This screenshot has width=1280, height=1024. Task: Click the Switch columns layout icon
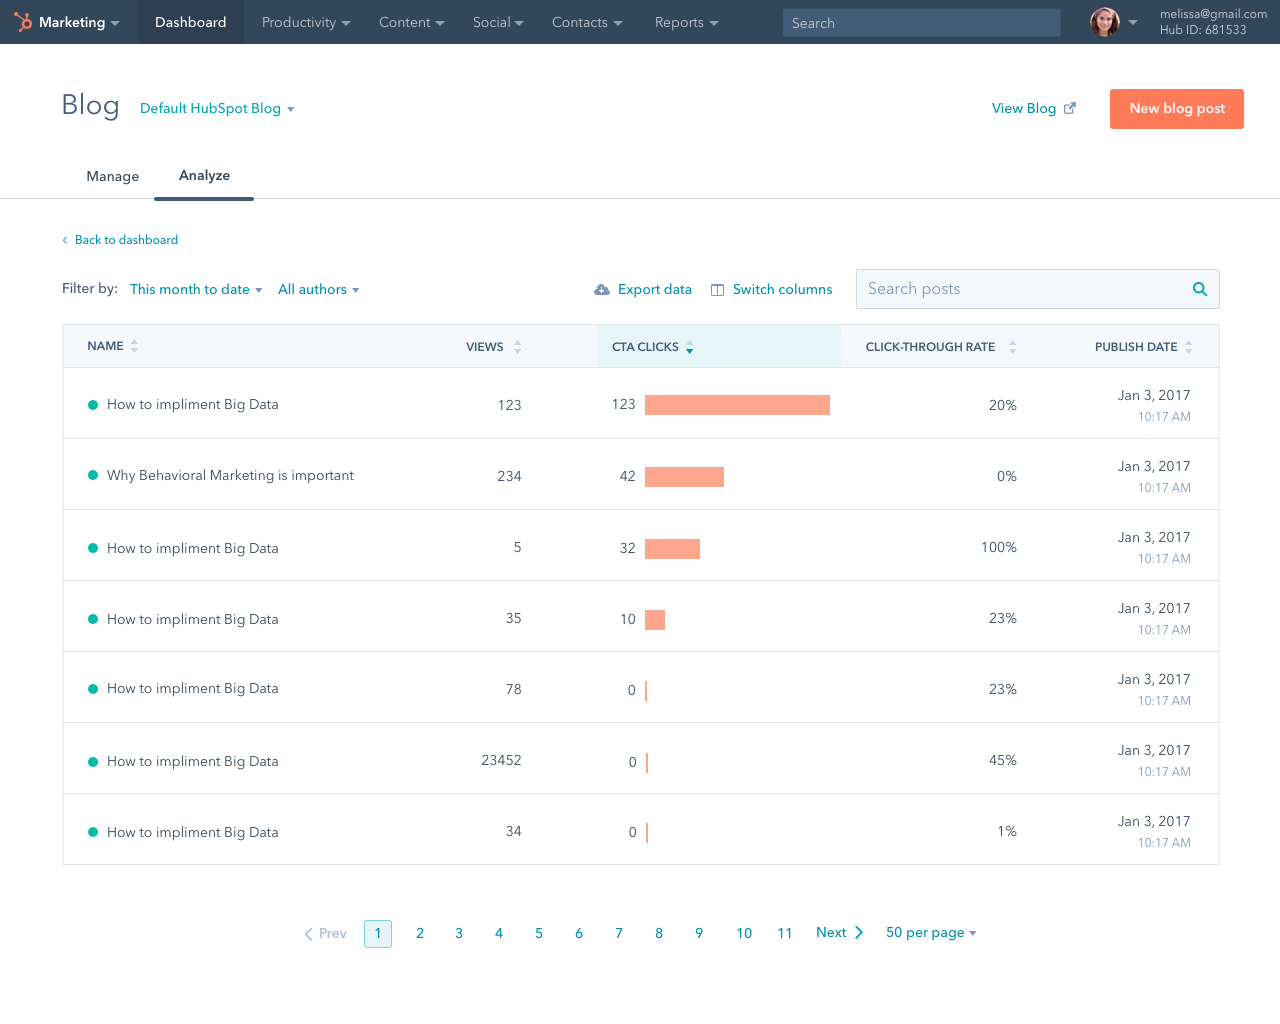[x=717, y=290]
